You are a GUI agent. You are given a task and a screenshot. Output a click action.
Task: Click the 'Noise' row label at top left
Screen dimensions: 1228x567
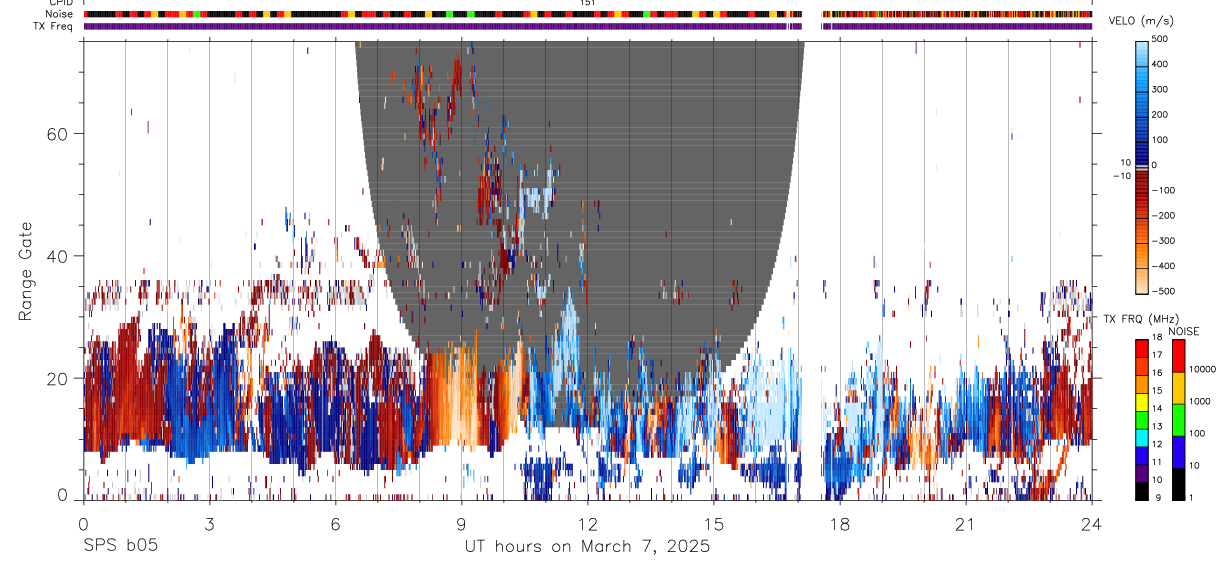pyautogui.click(x=60, y=15)
